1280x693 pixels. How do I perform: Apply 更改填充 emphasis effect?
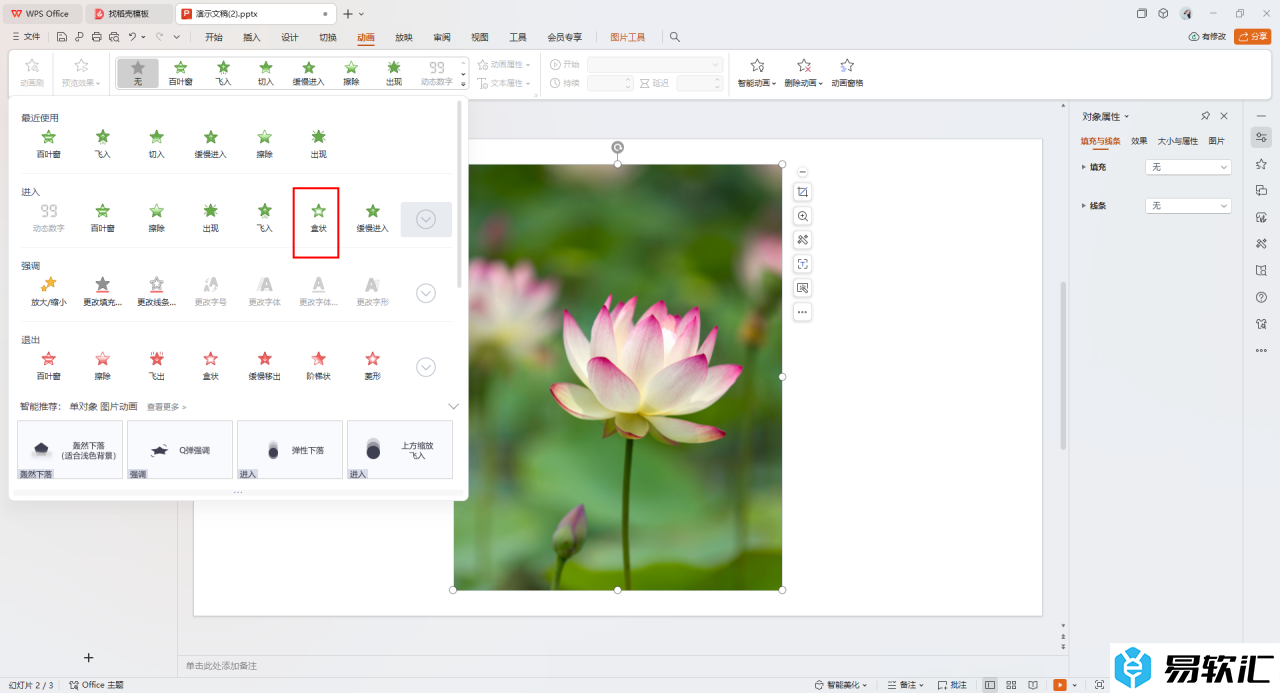click(102, 292)
